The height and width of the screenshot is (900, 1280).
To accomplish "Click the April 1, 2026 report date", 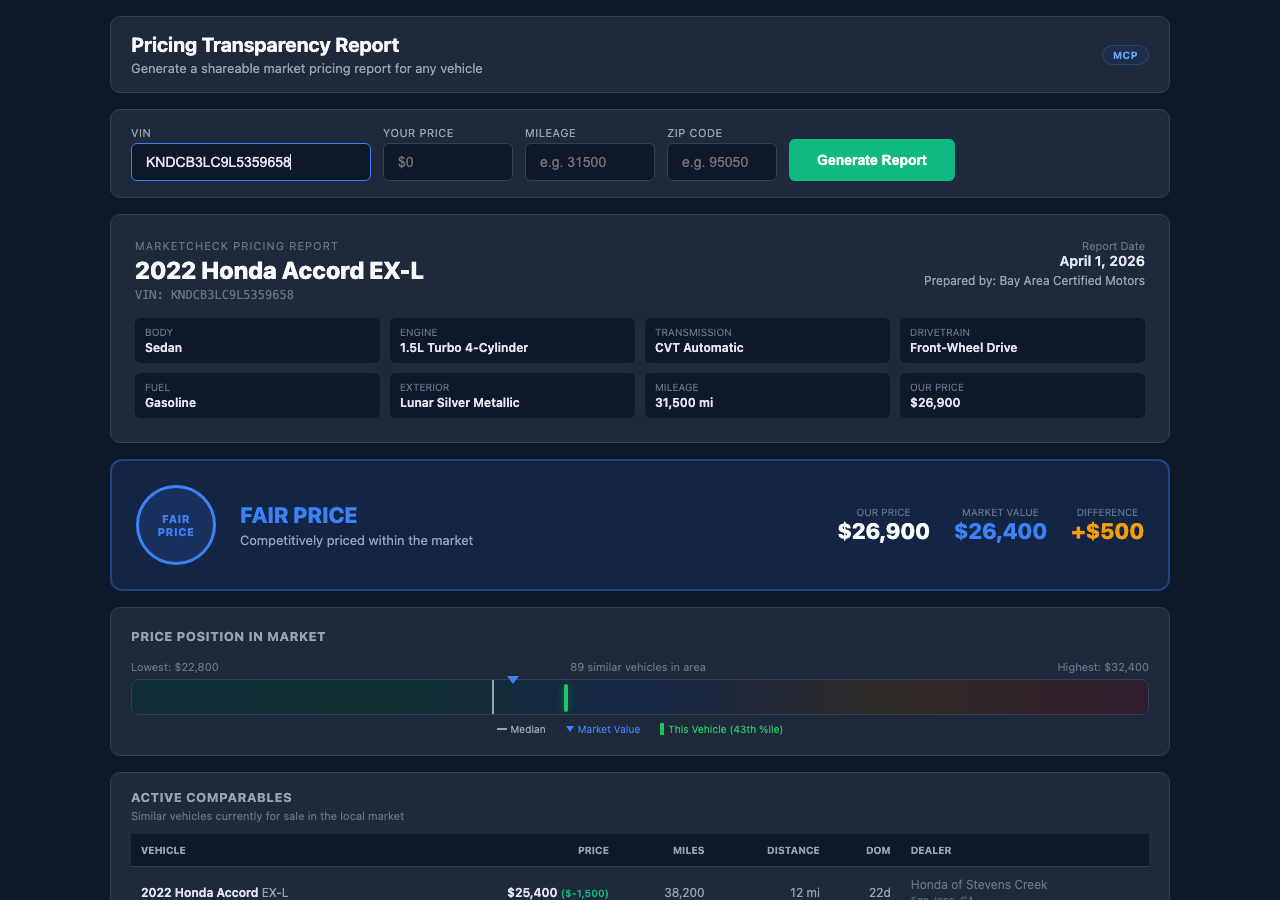I will [x=1102, y=262].
